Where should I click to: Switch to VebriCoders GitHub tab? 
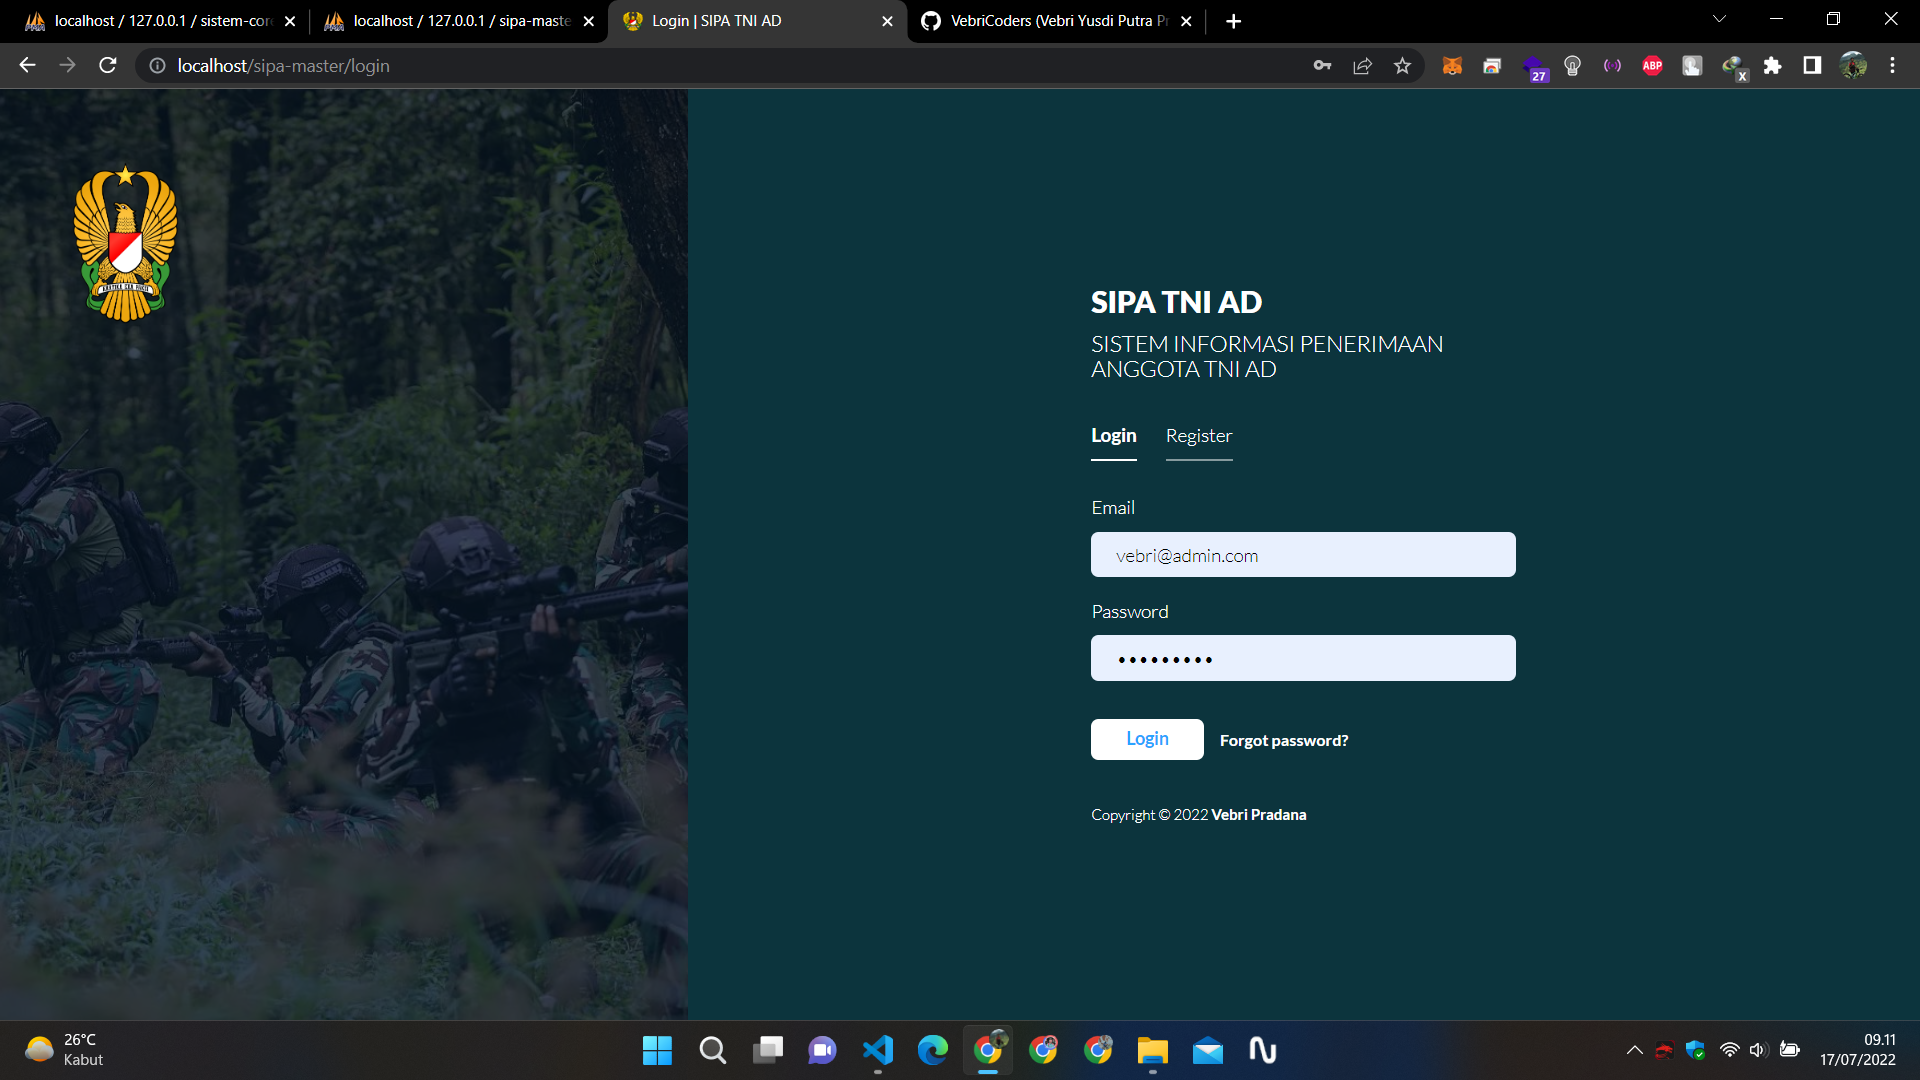coord(1055,21)
